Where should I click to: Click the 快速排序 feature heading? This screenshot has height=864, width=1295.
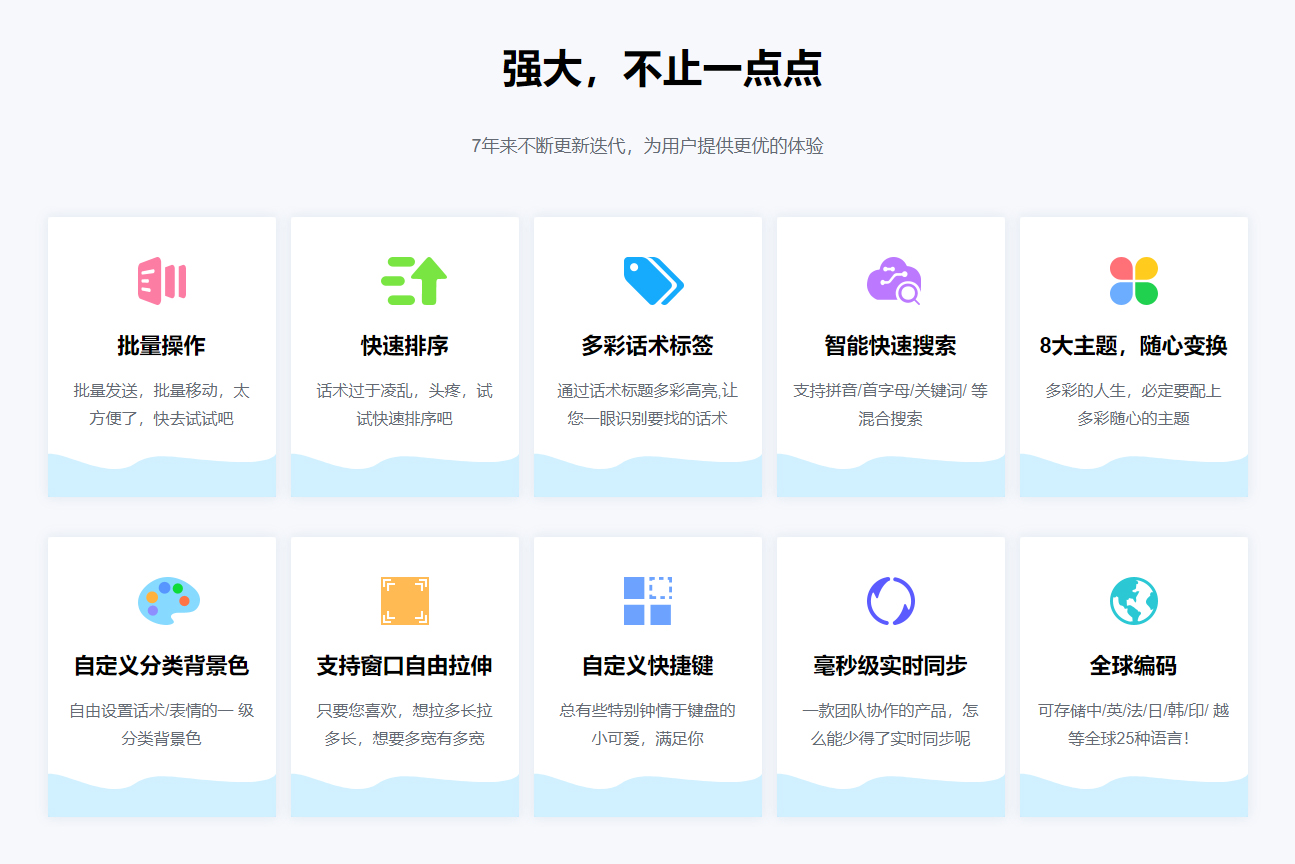tap(404, 345)
